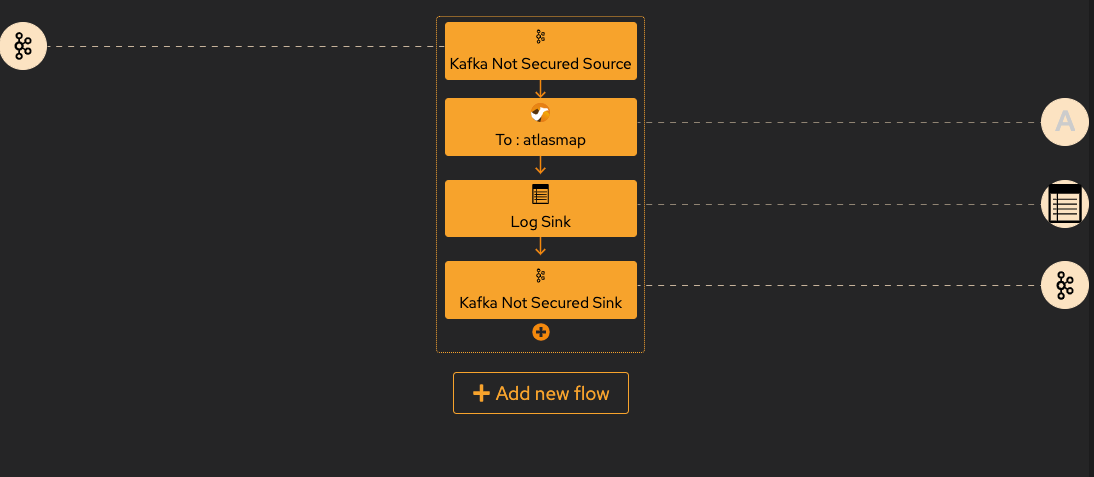Select the To : atlasmap step label

[540, 140]
